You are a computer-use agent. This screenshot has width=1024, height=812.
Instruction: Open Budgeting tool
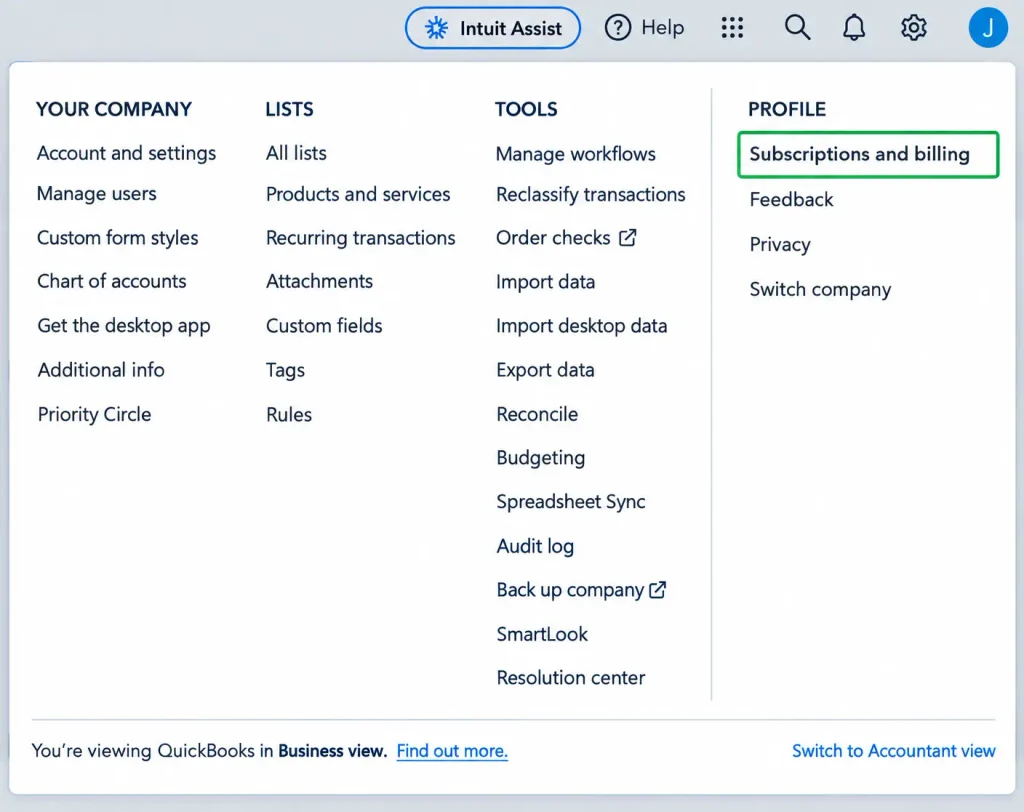tap(541, 458)
